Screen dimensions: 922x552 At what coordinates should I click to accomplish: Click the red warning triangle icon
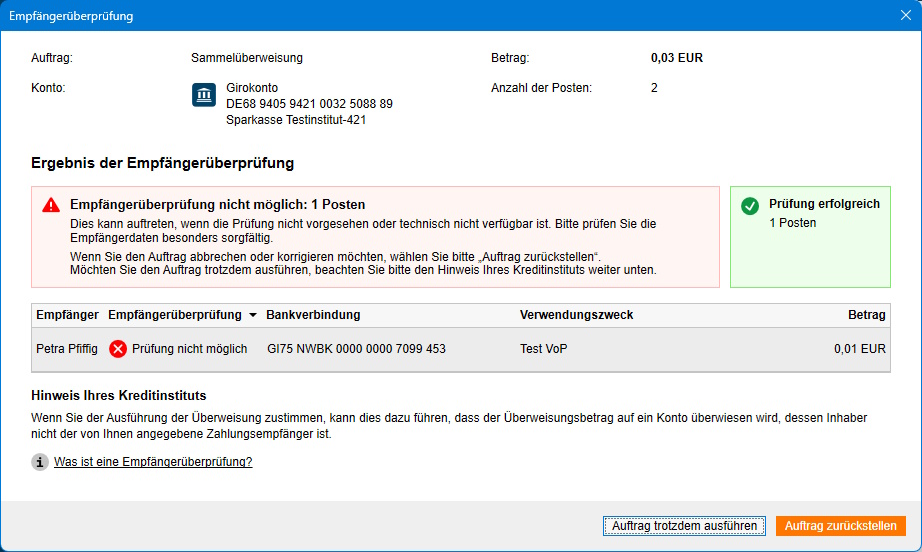(x=51, y=205)
